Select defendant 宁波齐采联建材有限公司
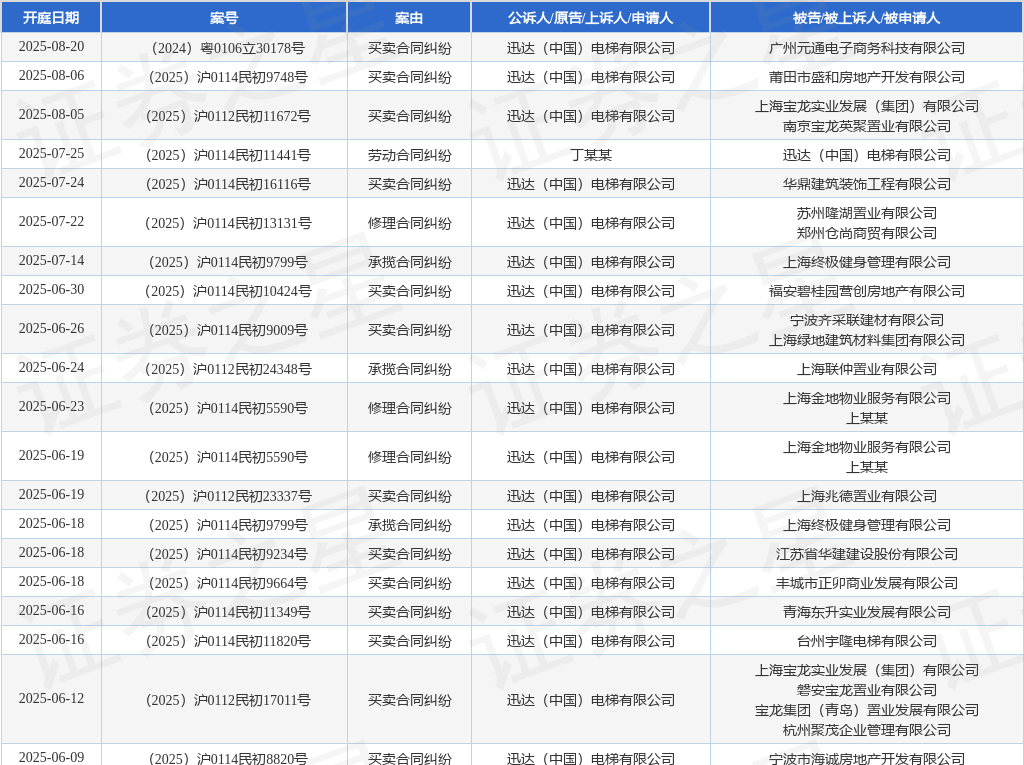Viewport: 1024px width, 765px height. [867, 320]
